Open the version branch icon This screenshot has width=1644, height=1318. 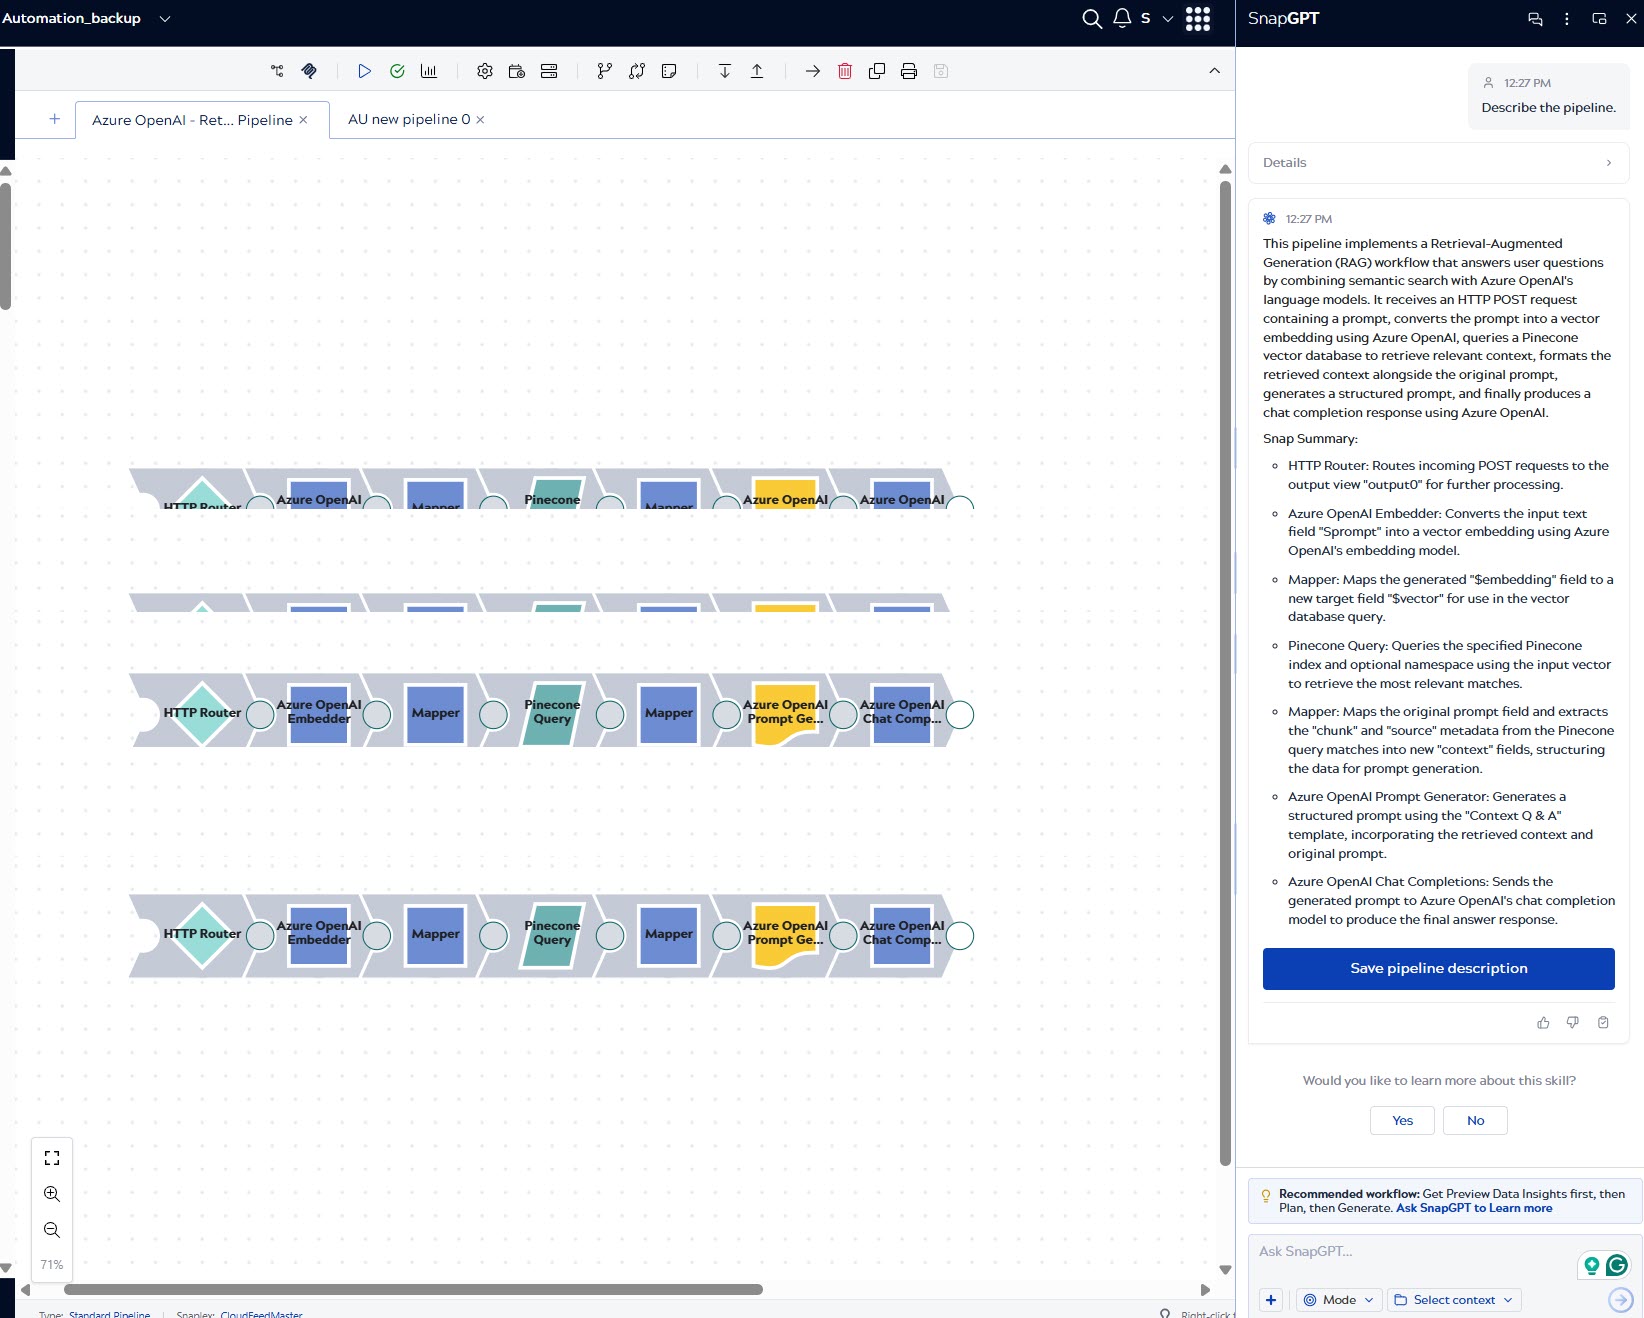[x=604, y=71]
